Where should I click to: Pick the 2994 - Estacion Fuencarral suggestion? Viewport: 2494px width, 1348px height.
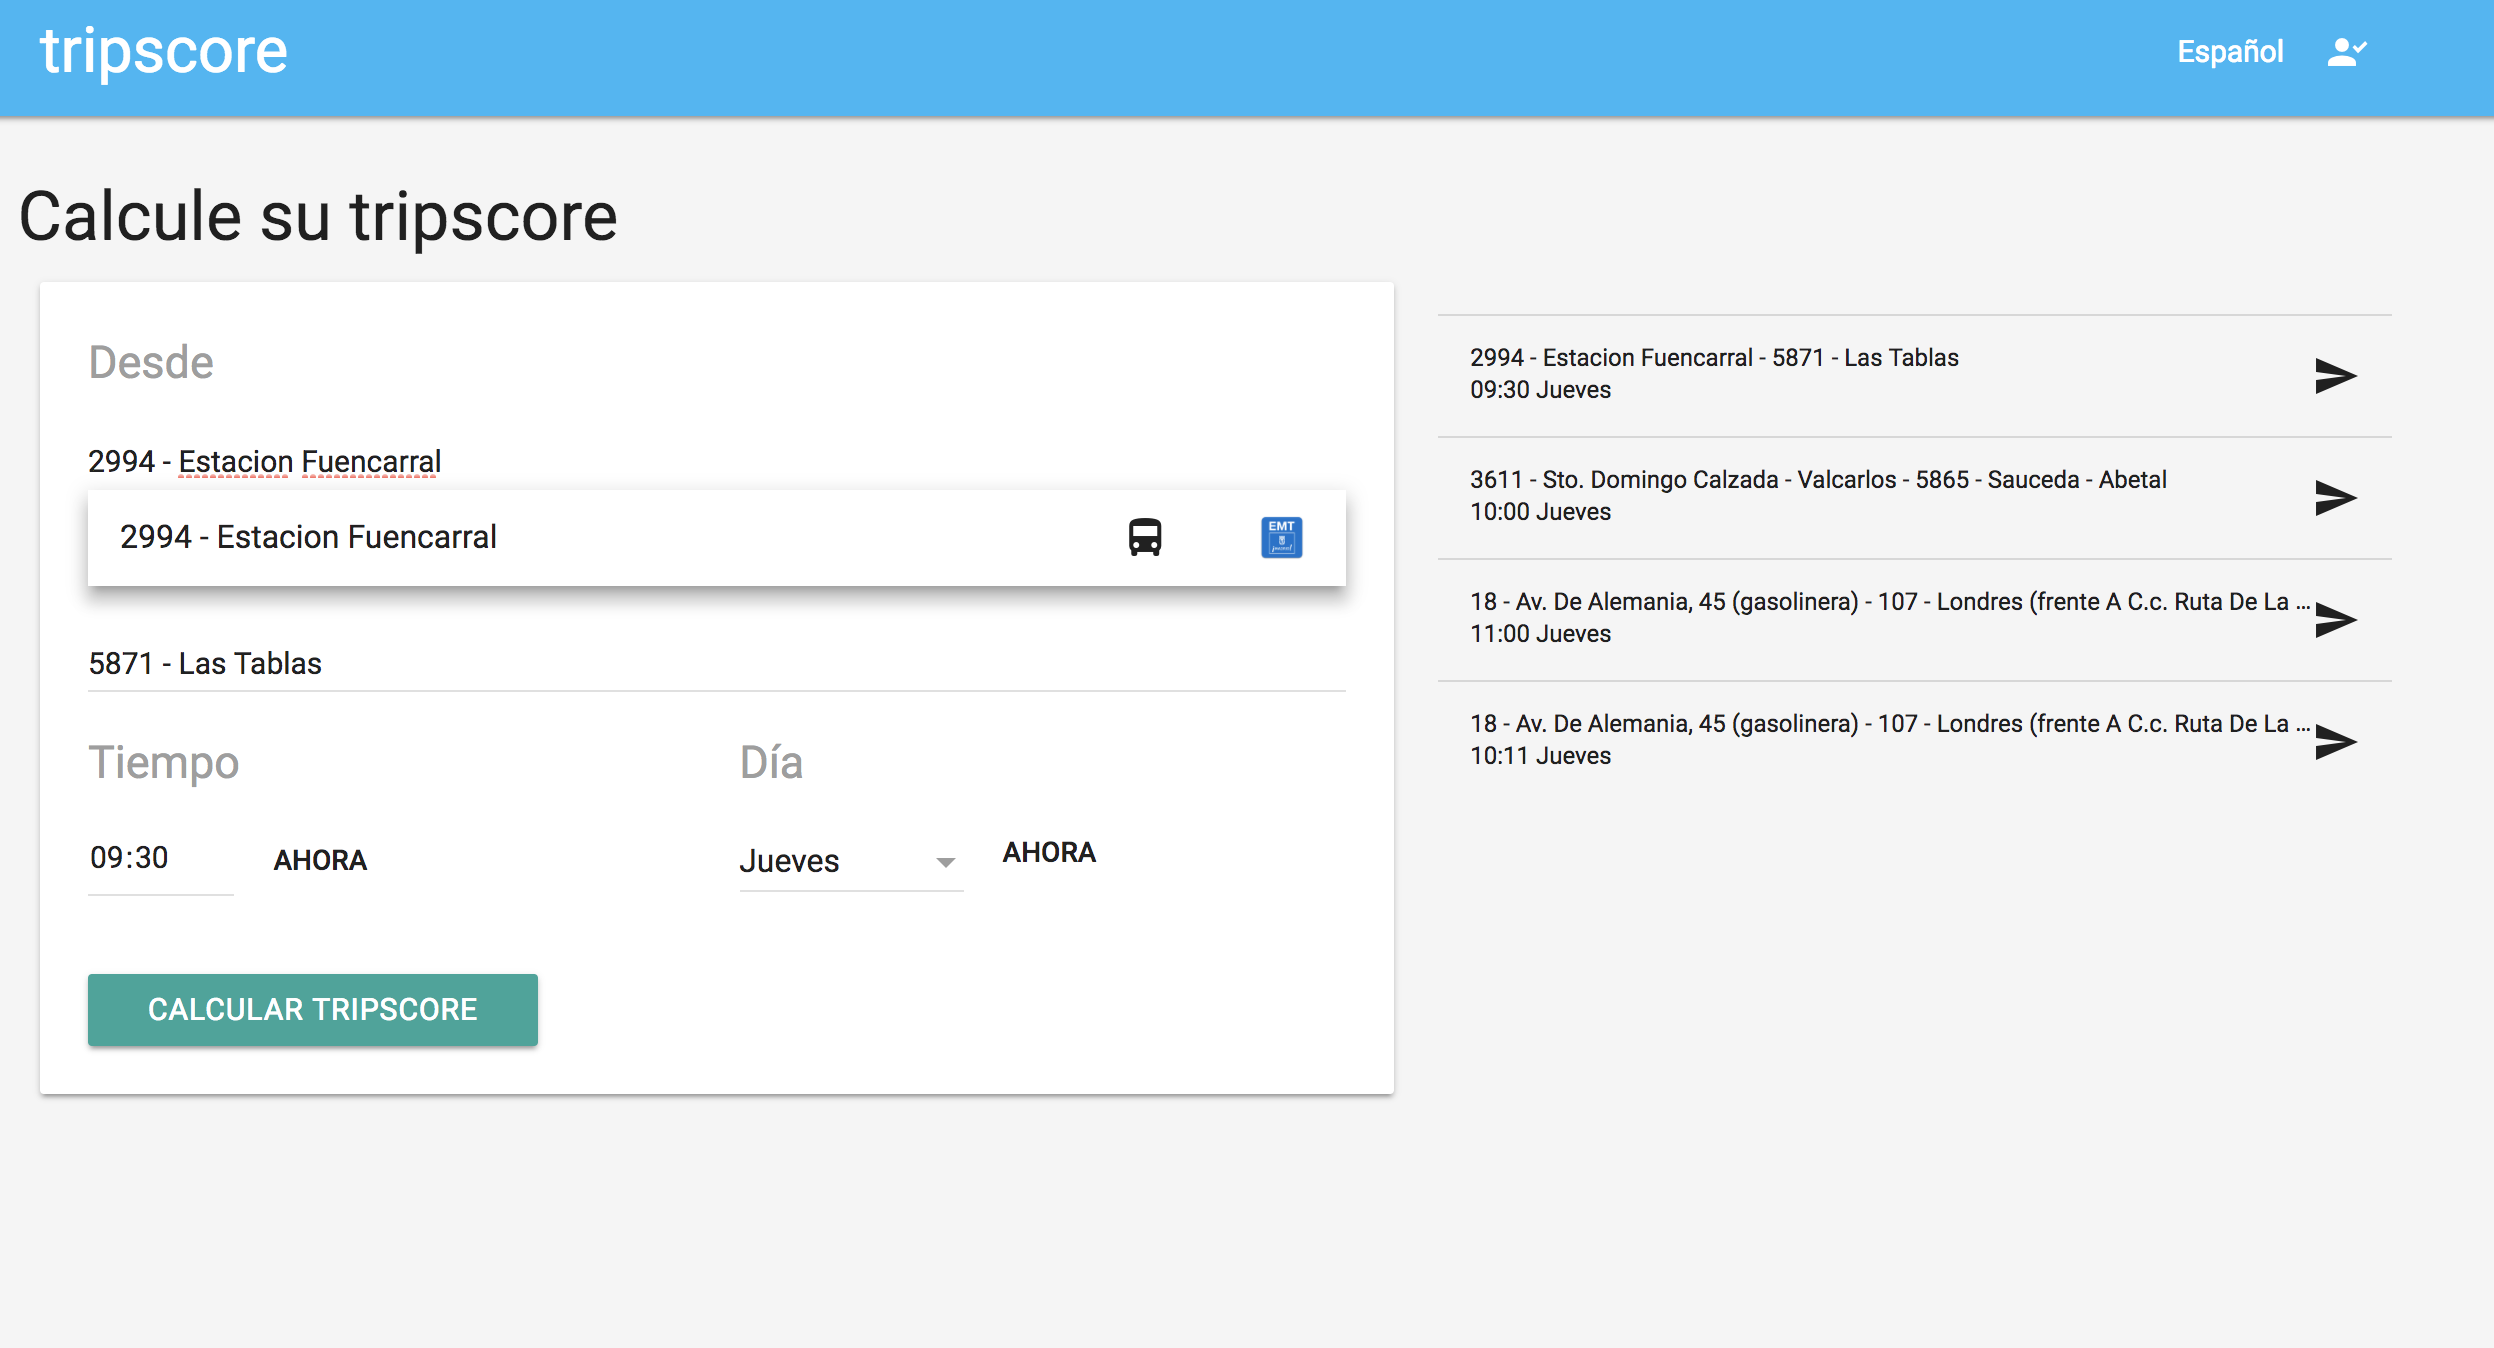(x=716, y=537)
